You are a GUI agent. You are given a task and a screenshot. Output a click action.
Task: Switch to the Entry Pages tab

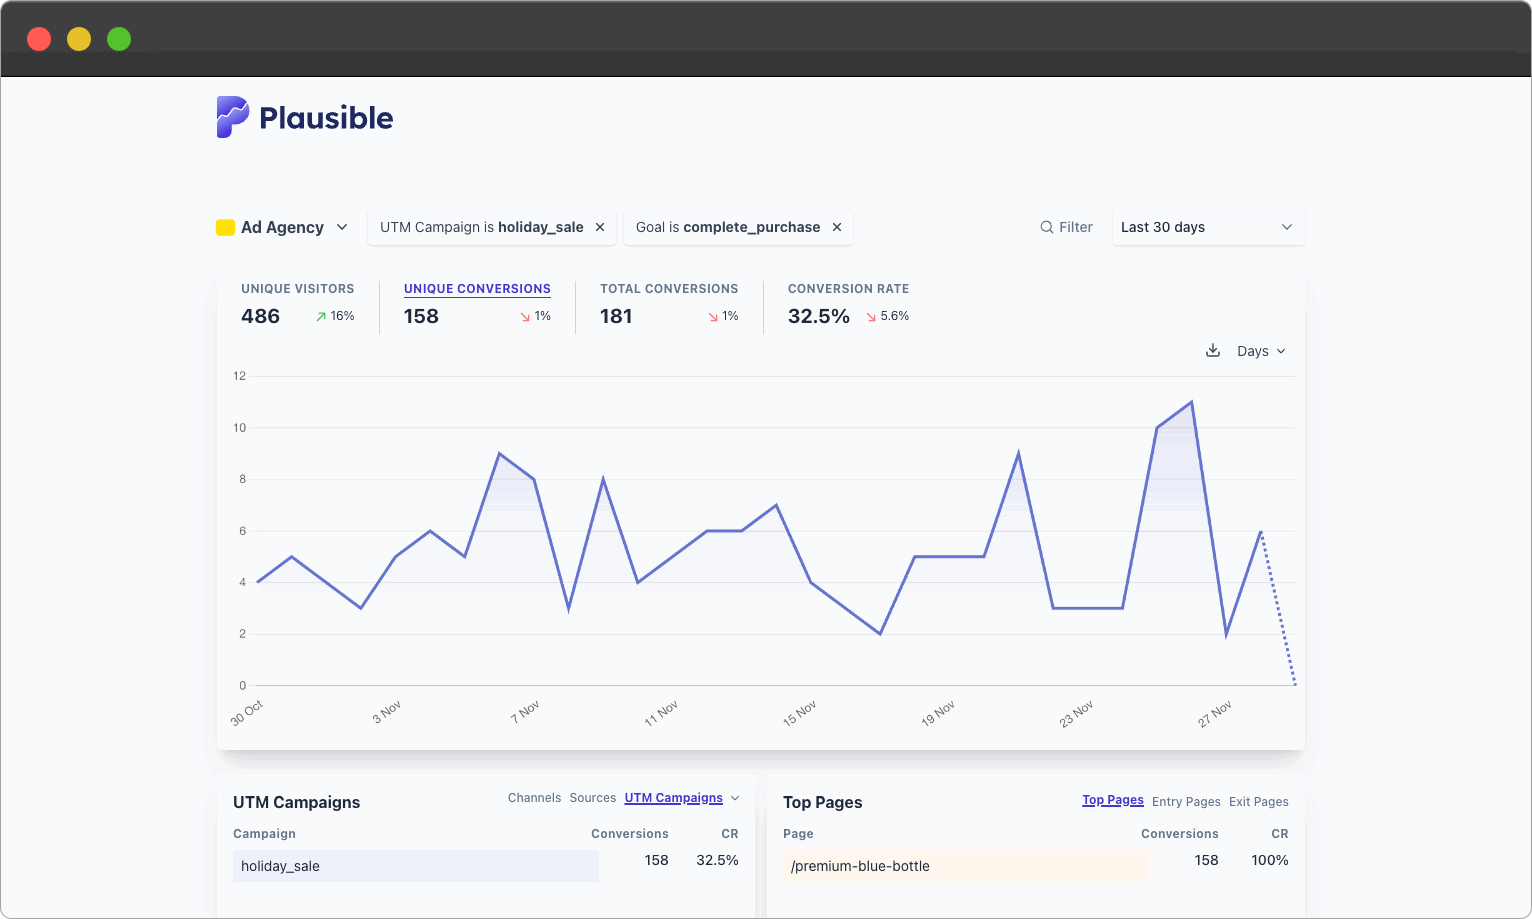[x=1186, y=801]
